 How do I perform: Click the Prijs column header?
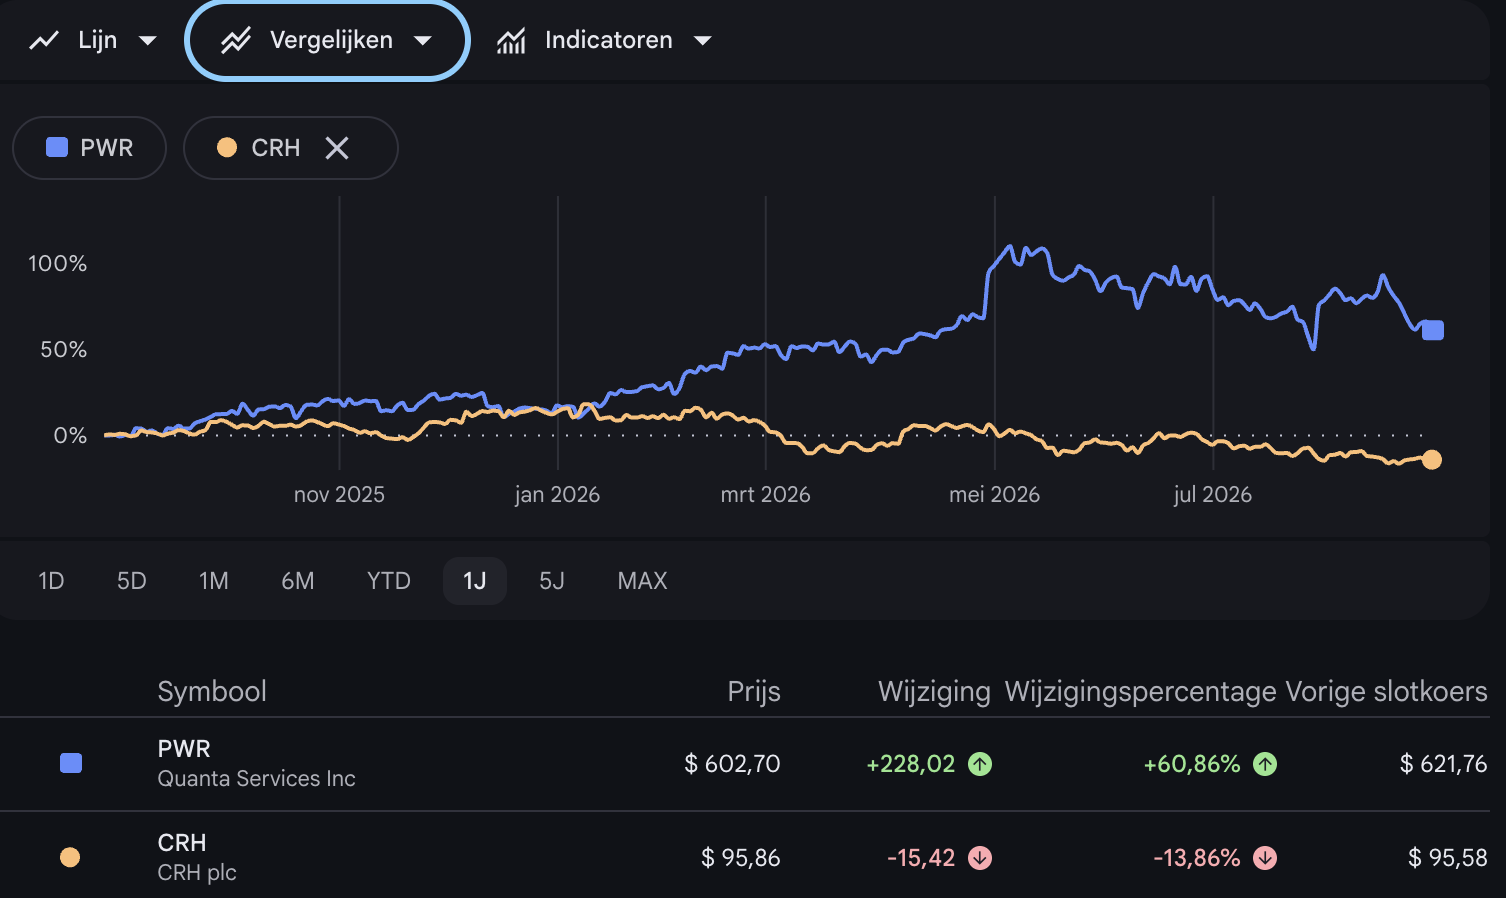click(x=754, y=692)
